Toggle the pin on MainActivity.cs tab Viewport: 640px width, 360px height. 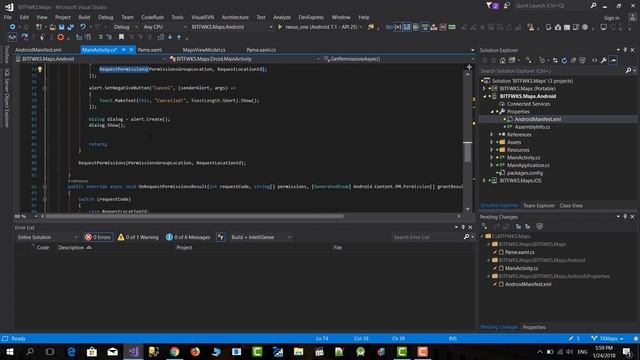(123, 50)
